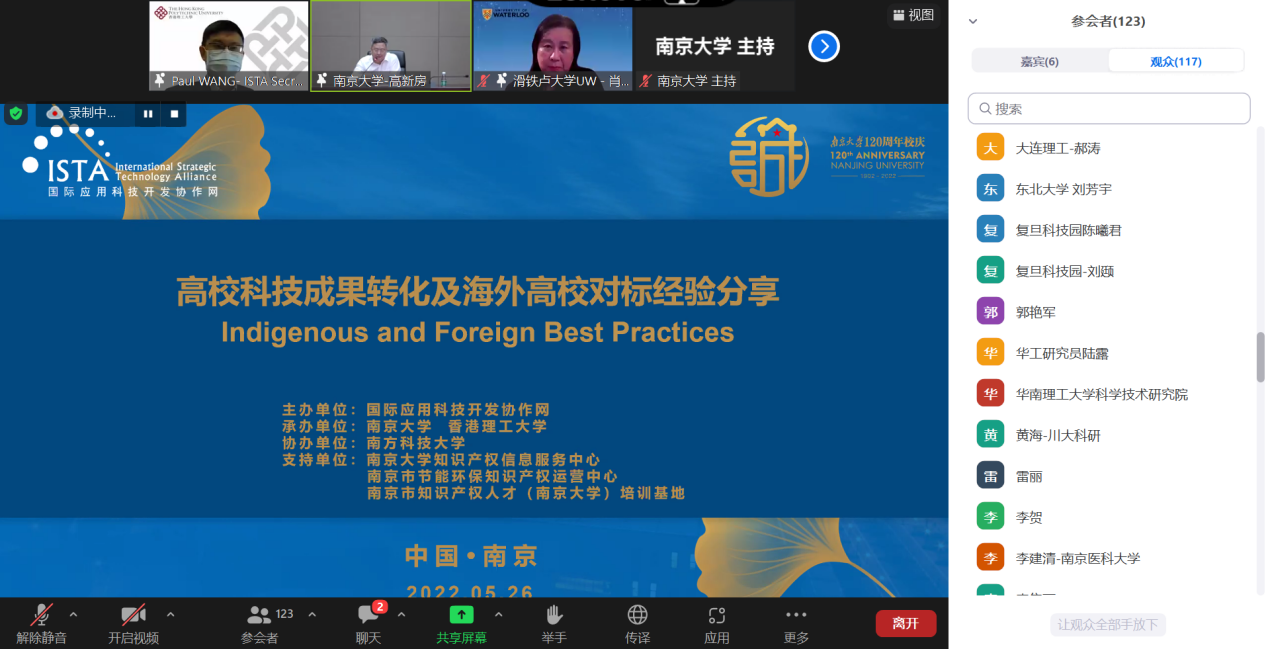Switch to the 嘉宾(6) tab
Screen dimensions: 1266x649
pos(1040,61)
